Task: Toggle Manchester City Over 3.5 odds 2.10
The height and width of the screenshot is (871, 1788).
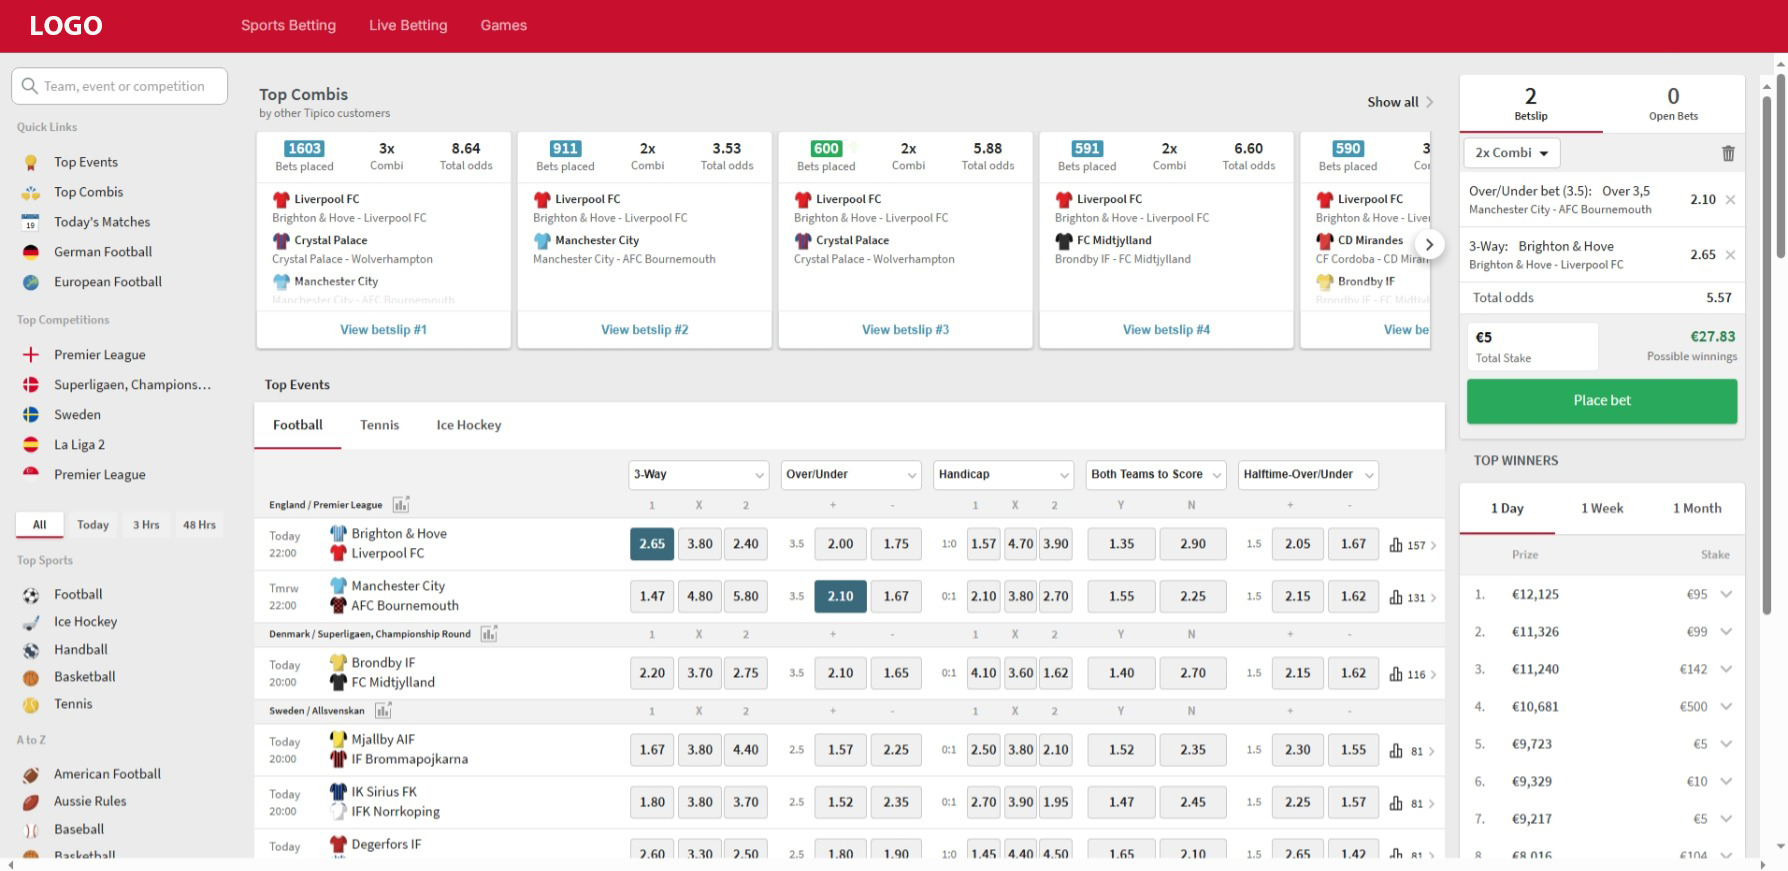Action: click(840, 596)
